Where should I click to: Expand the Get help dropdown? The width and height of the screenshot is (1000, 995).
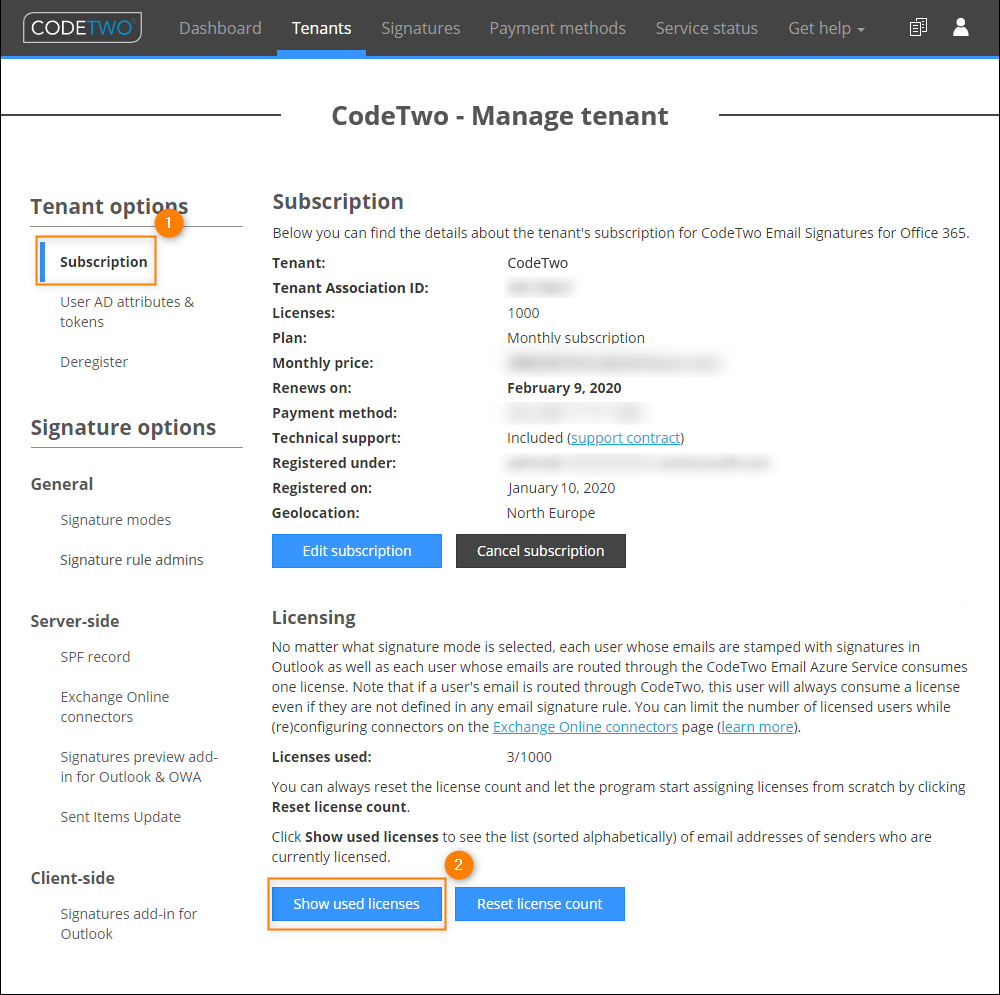coord(826,28)
